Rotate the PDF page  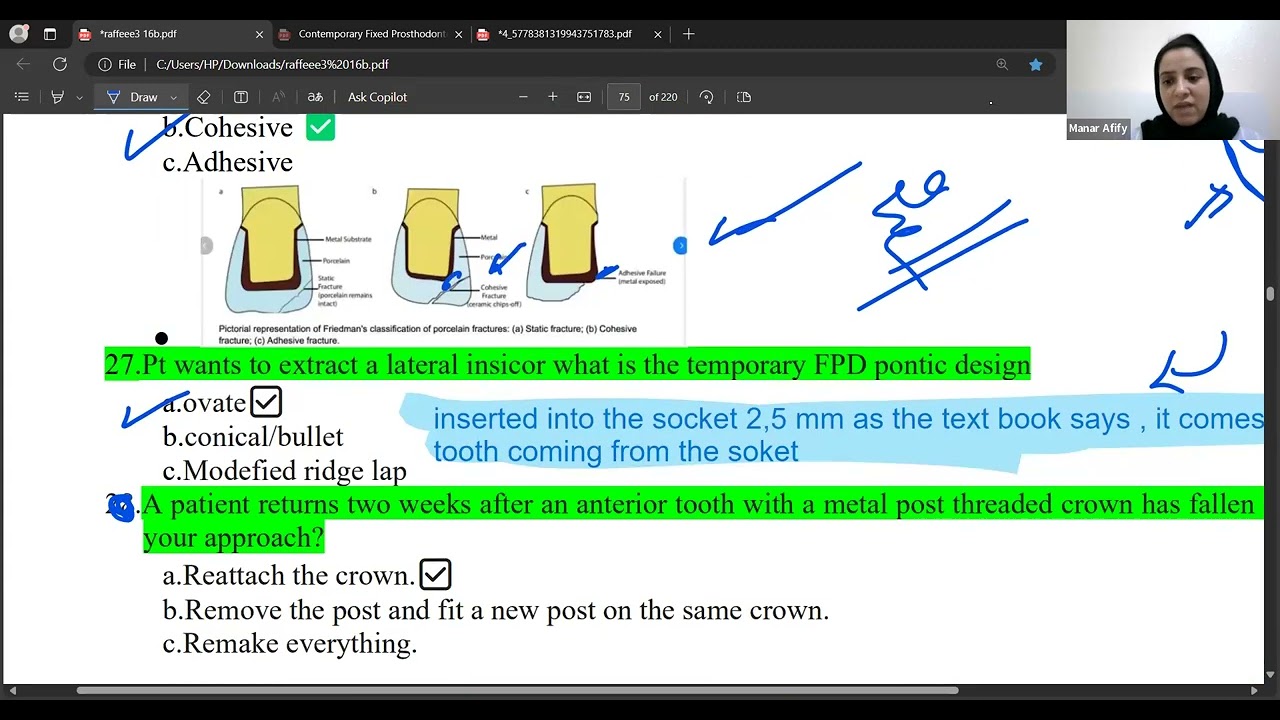coord(707,97)
